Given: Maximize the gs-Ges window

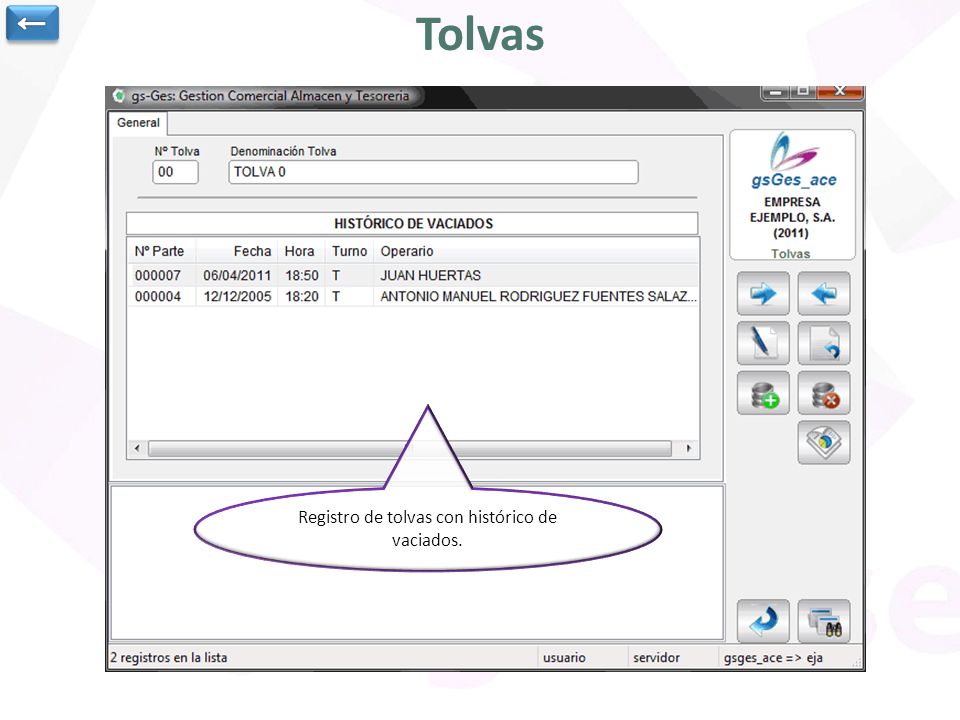Looking at the screenshot, I should (x=803, y=92).
